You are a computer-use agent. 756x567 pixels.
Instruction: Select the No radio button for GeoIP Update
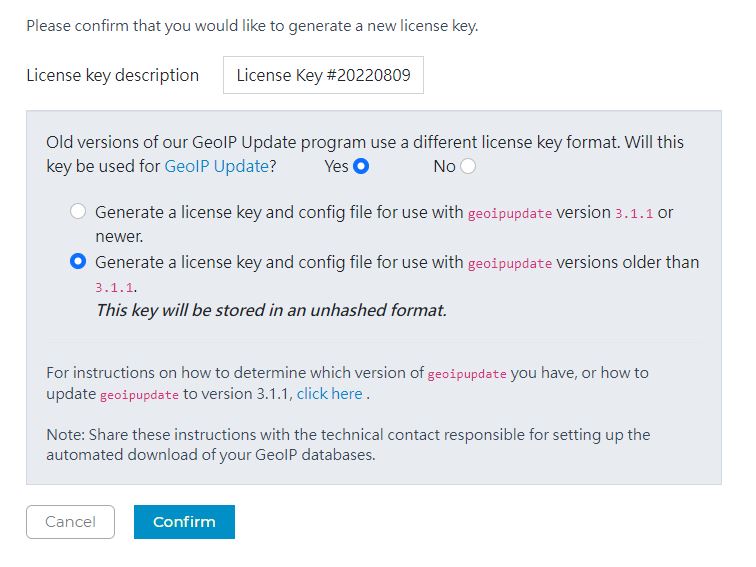click(468, 166)
